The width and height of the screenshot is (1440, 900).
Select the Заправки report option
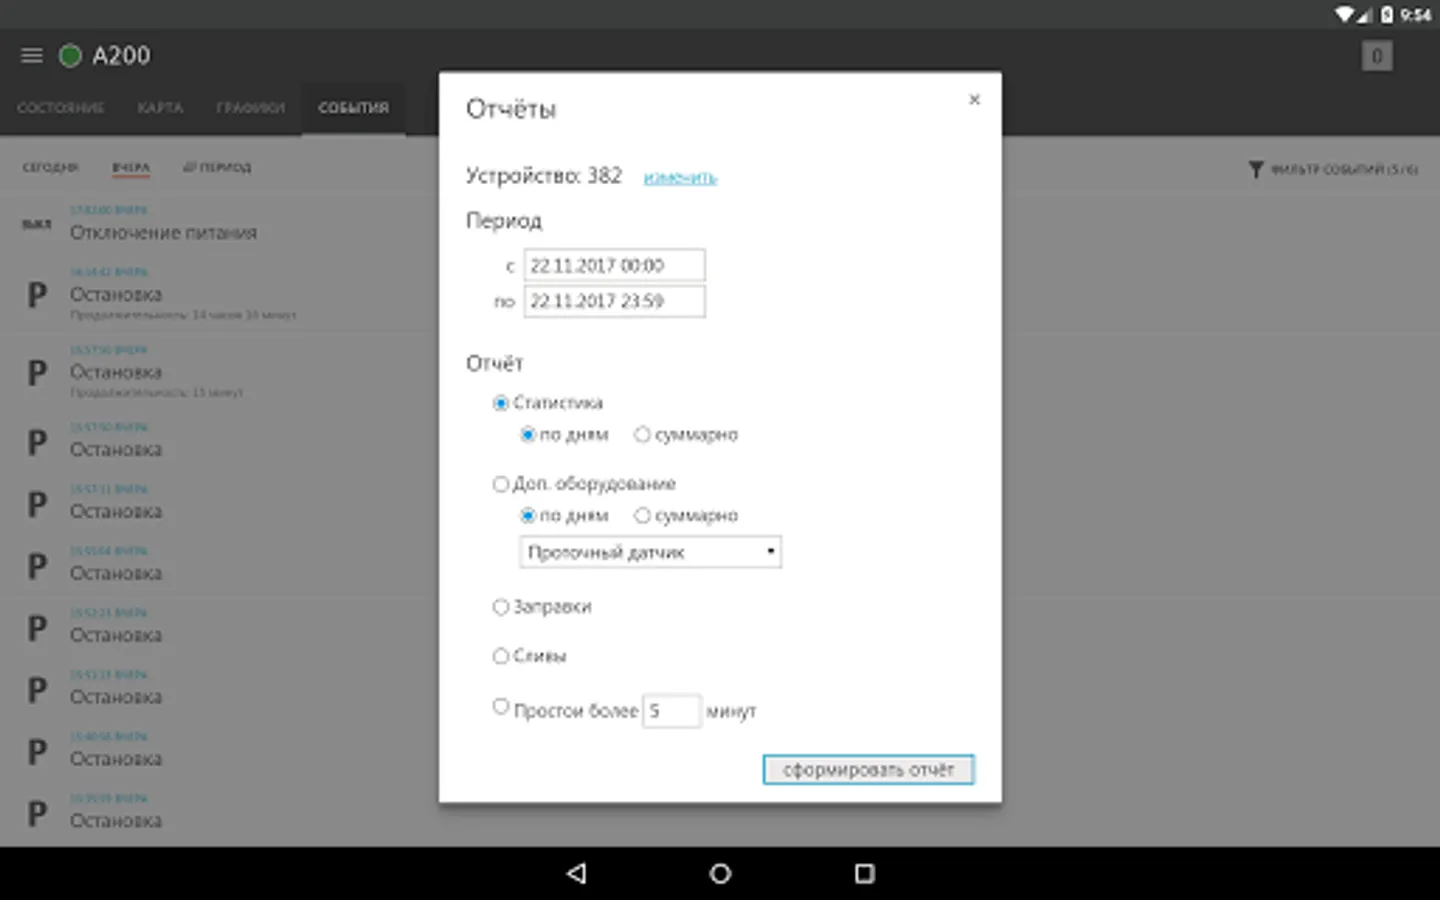[x=501, y=607]
